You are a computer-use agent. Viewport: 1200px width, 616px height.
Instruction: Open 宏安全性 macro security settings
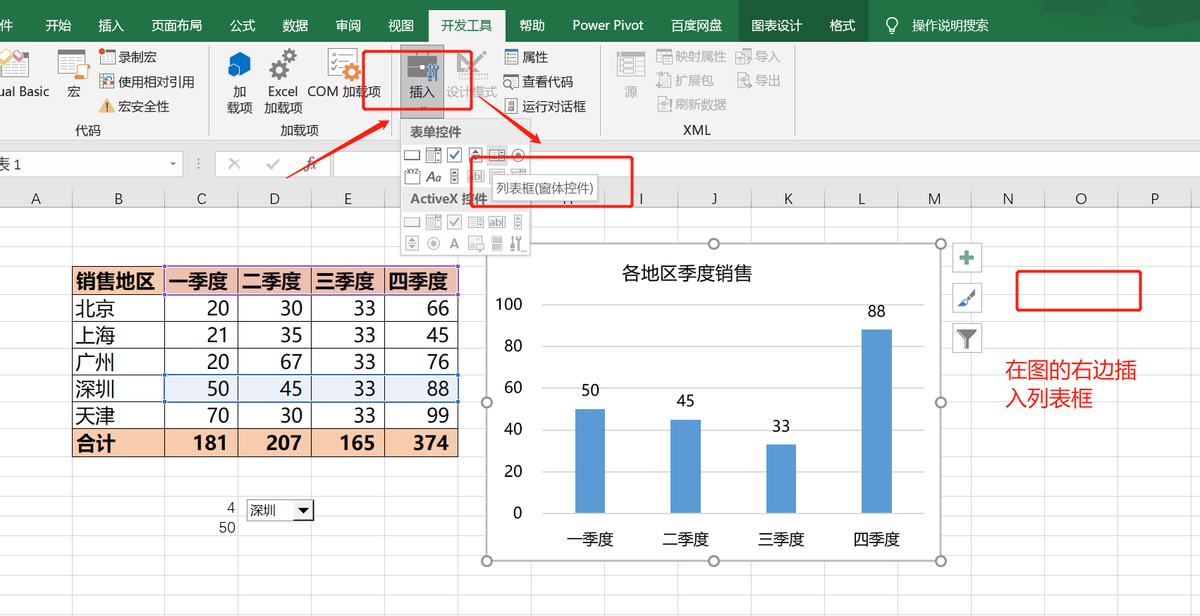click(134, 106)
